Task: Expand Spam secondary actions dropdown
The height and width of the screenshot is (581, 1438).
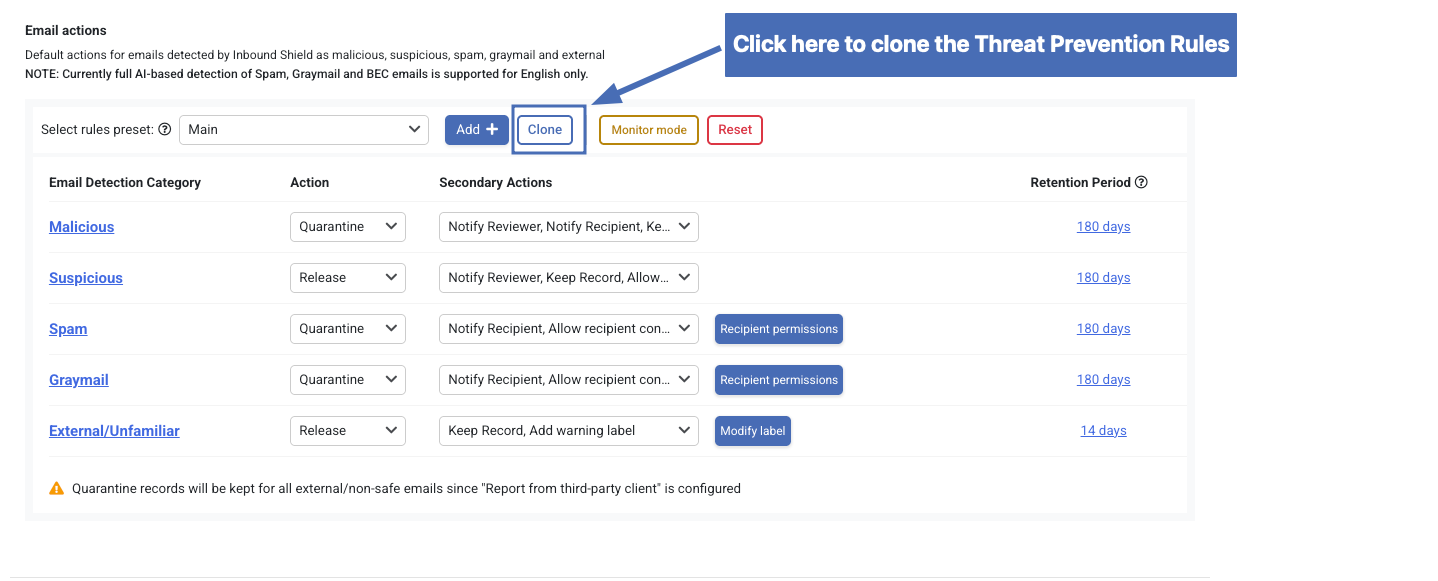Action: click(569, 329)
